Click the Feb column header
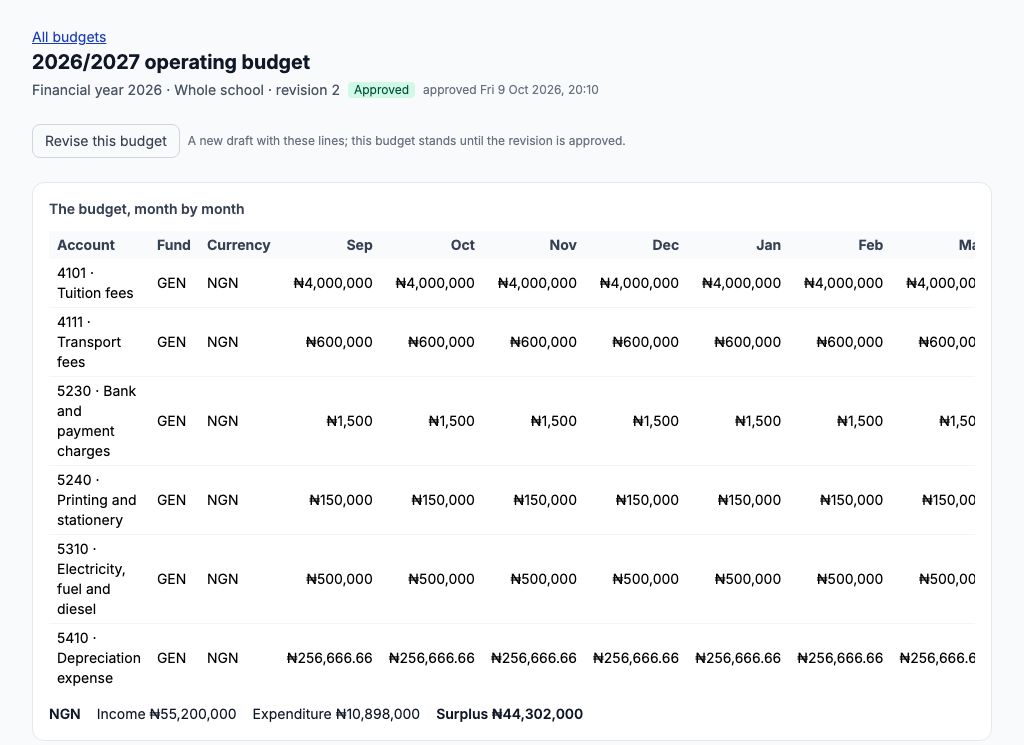 [x=871, y=245]
